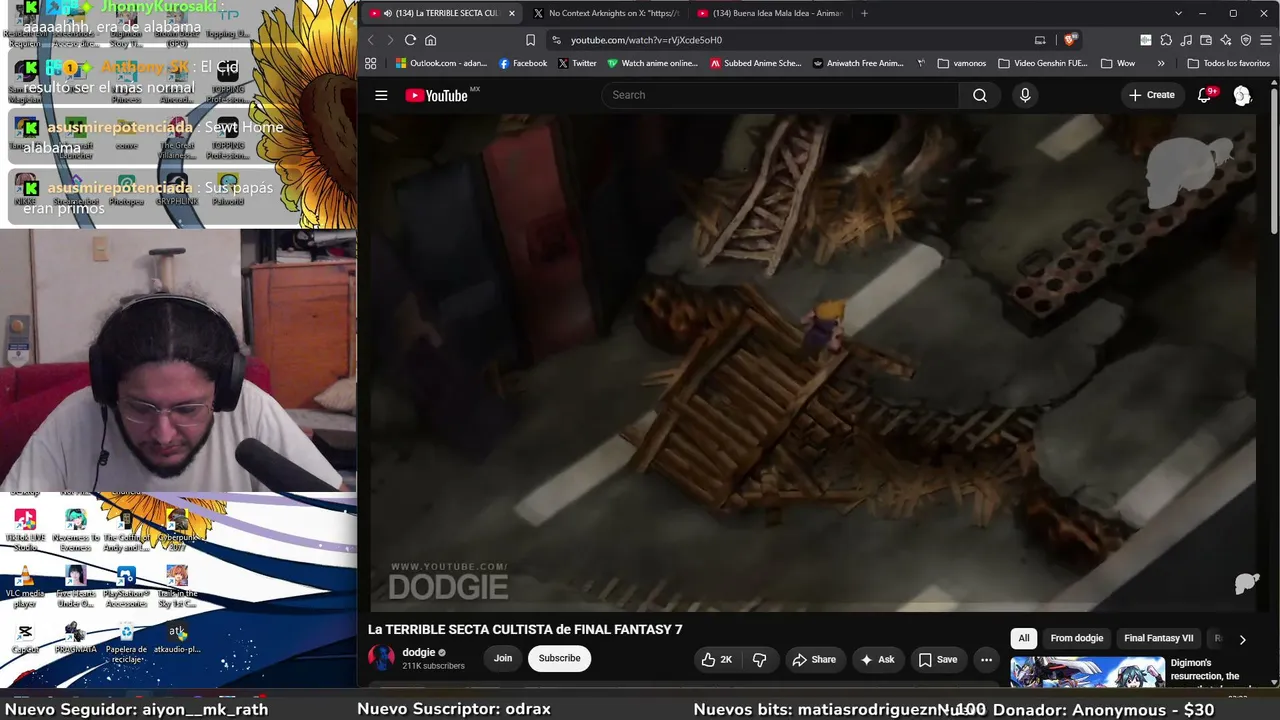The width and height of the screenshot is (1280, 720).
Task: Click the dodgie channel name
Action: [x=419, y=652]
